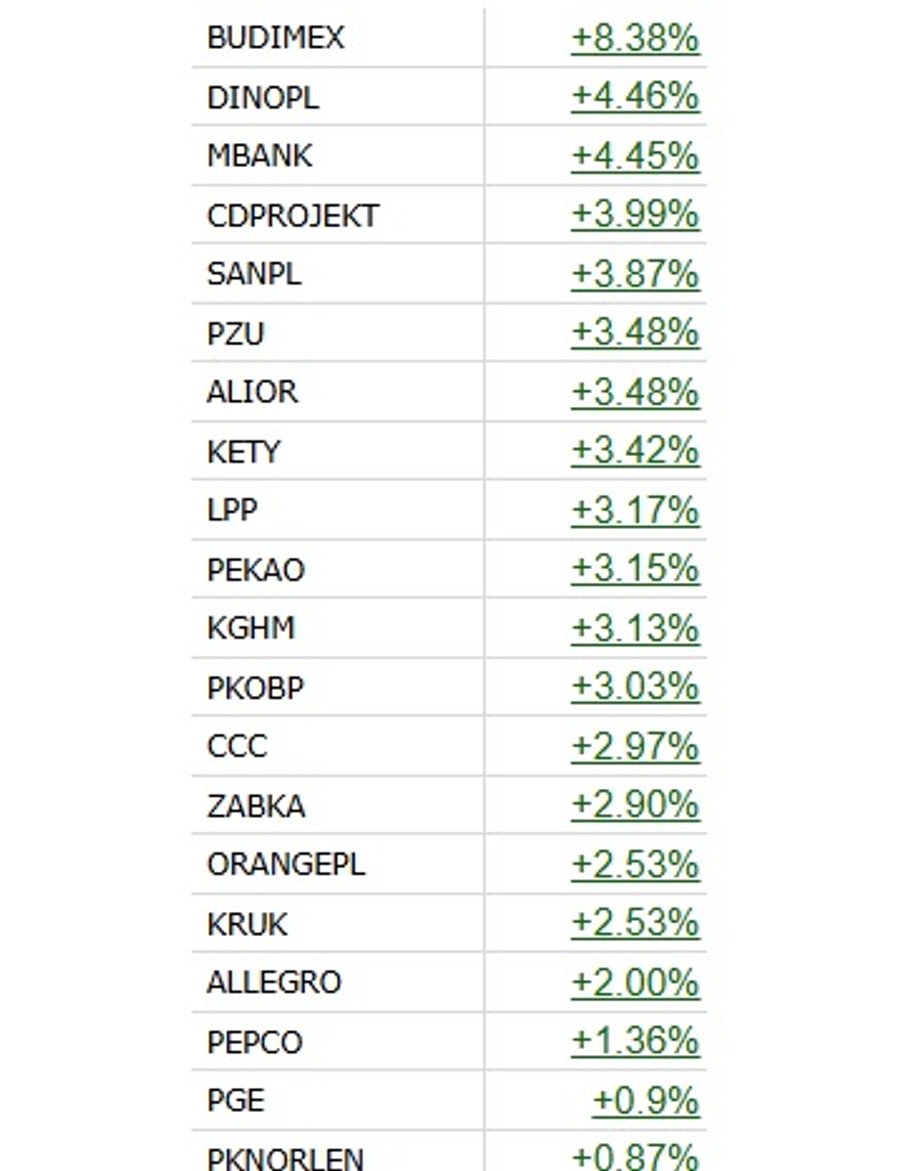Click PKNORLEN +0.87% link

coord(635,1157)
